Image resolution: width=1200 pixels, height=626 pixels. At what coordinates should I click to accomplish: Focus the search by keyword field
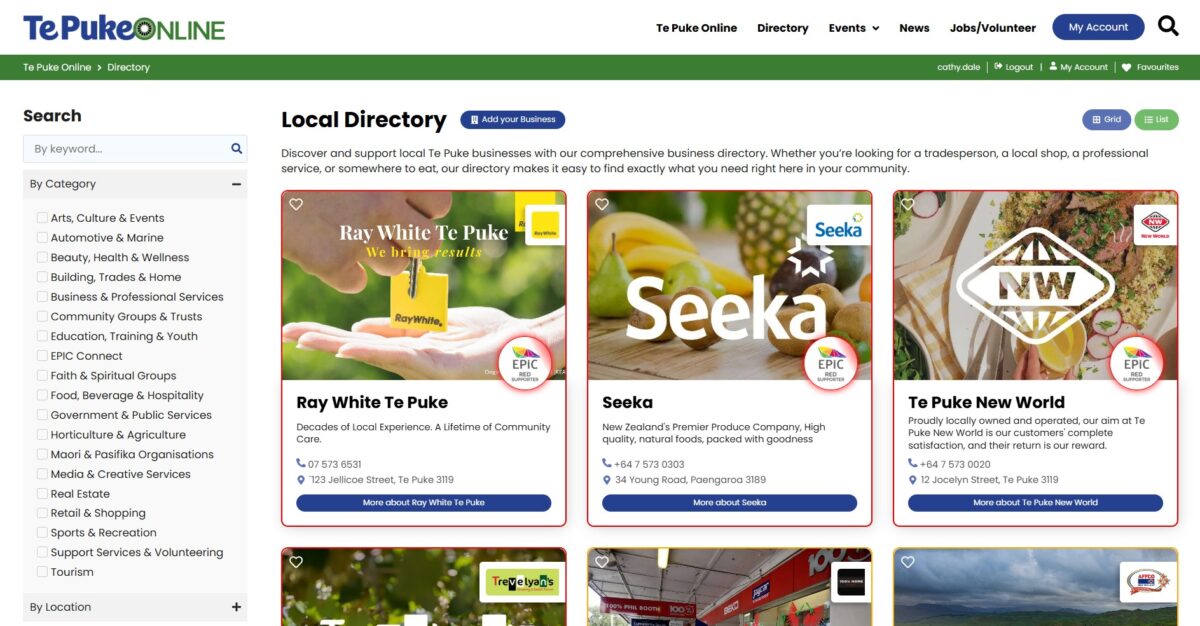pos(134,148)
